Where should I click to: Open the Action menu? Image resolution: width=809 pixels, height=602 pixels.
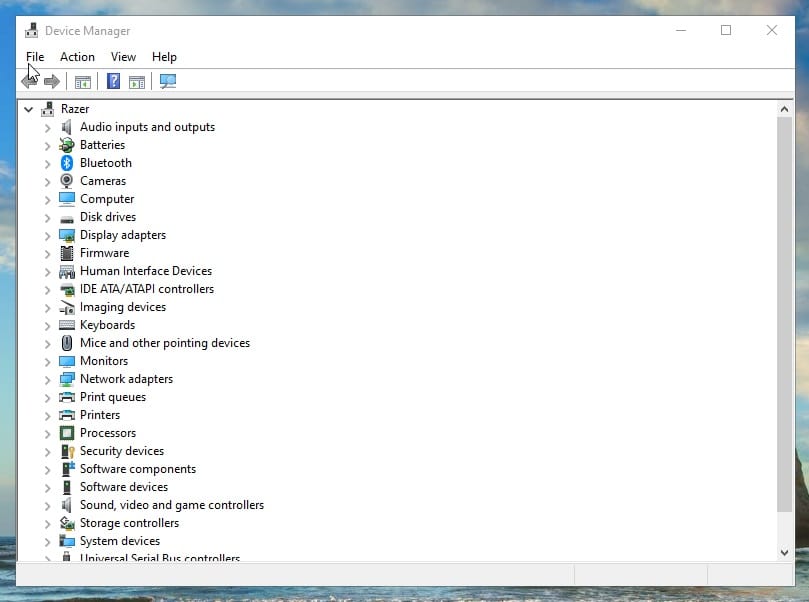[77, 57]
